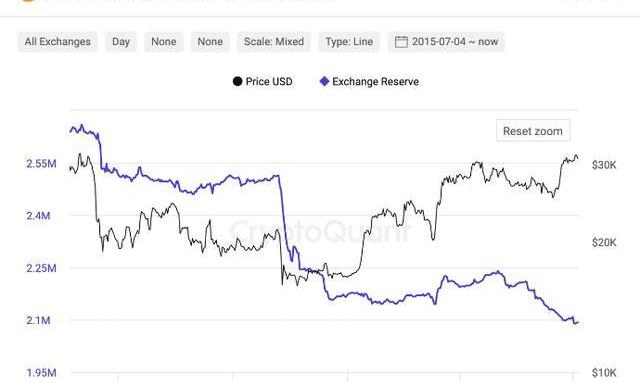Open the All Exchanges dropdown

point(58,42)
